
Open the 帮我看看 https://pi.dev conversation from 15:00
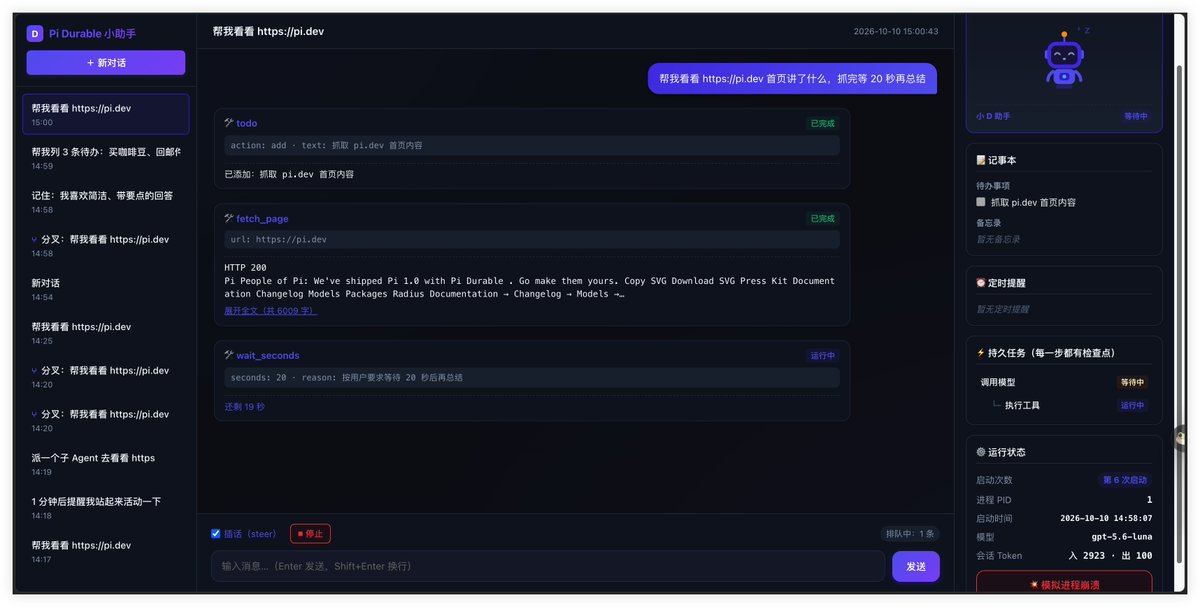[x=106, y=114]
